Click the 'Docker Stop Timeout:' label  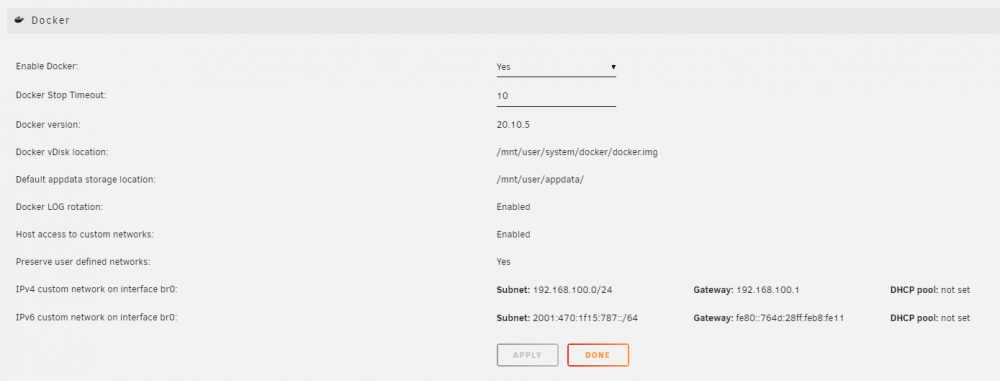(61, 95)
